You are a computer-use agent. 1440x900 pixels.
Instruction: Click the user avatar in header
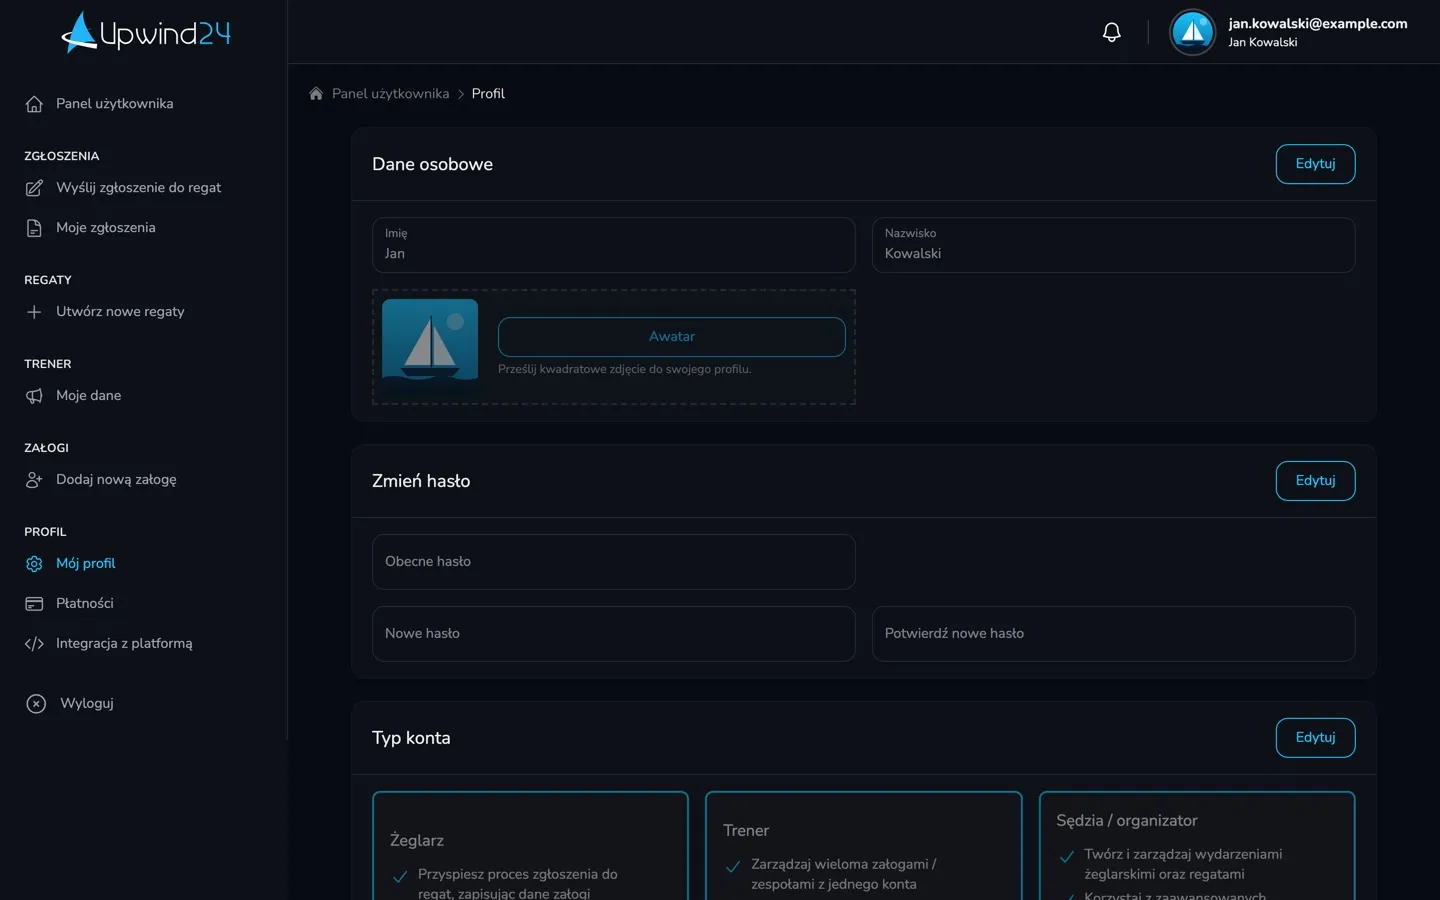click(x=1192, y=32)
